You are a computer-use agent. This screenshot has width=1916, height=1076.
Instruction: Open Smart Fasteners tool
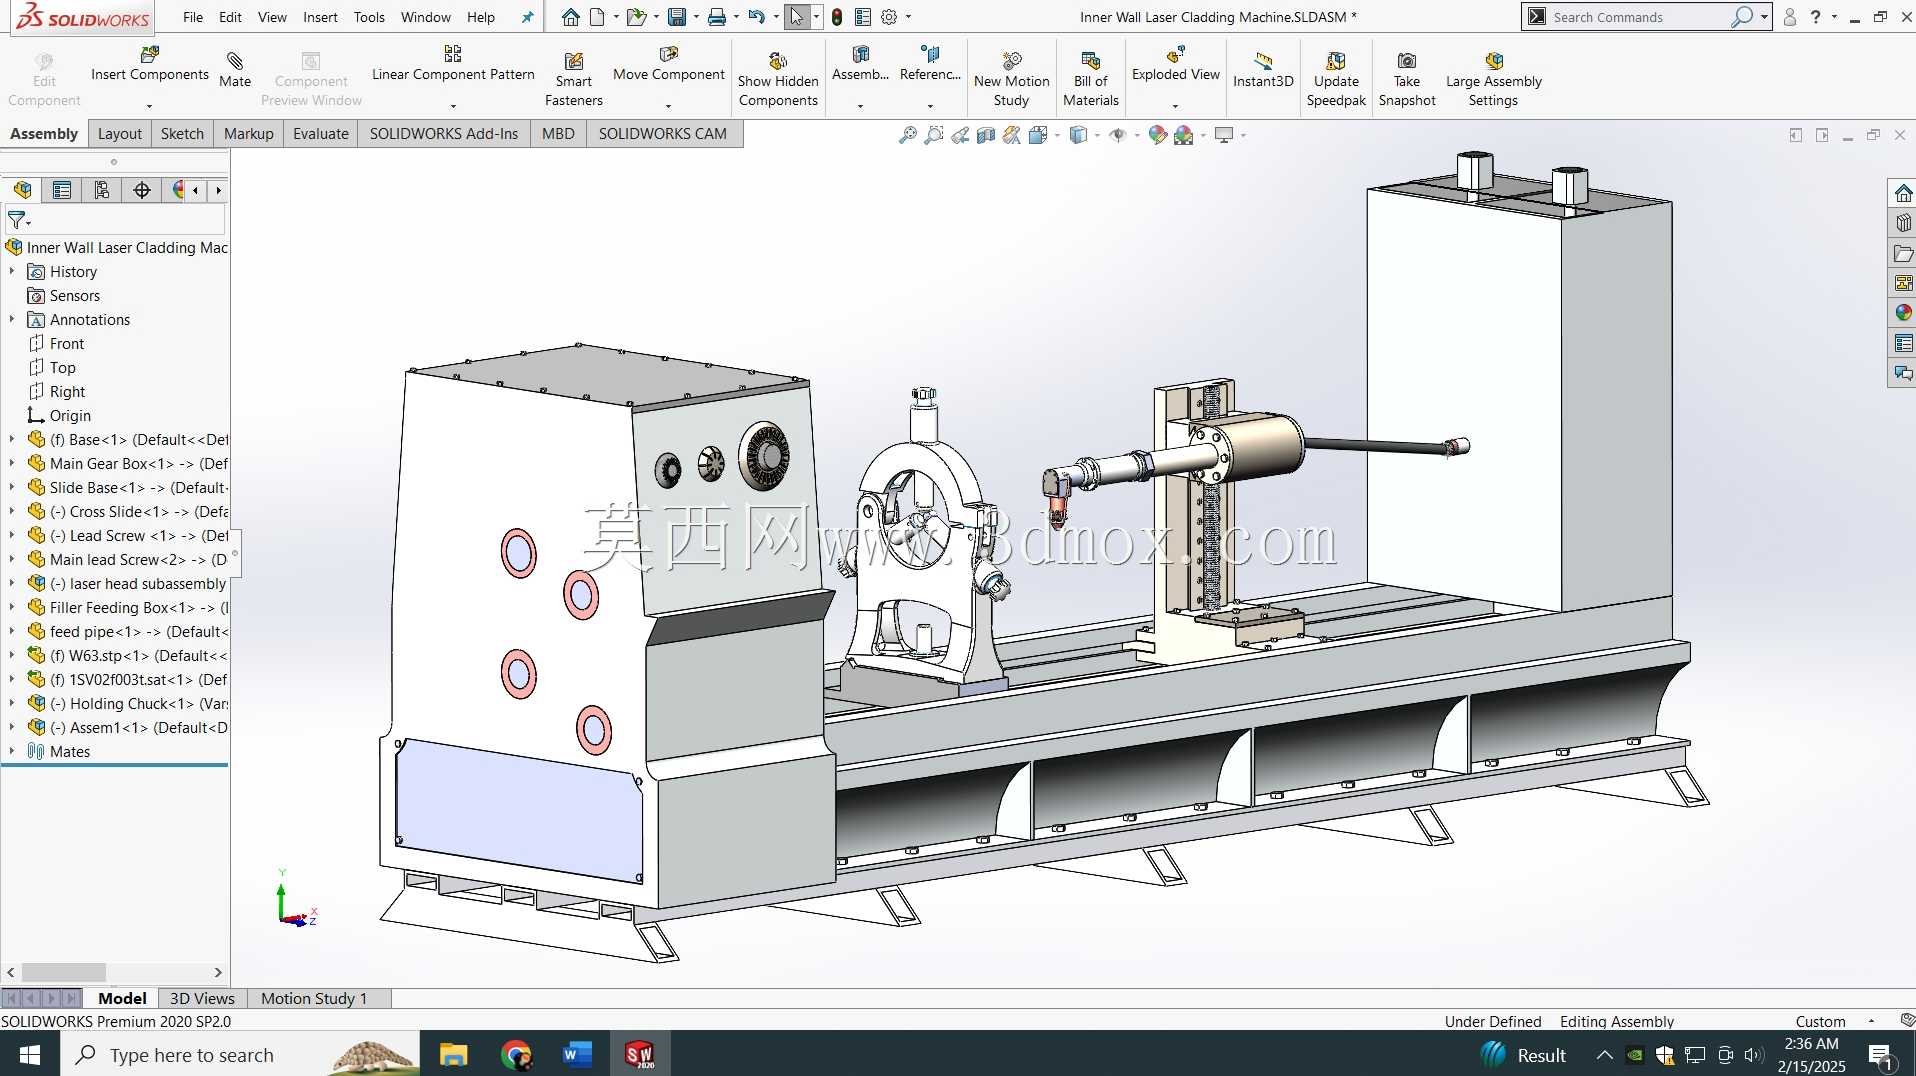(573, 79)
